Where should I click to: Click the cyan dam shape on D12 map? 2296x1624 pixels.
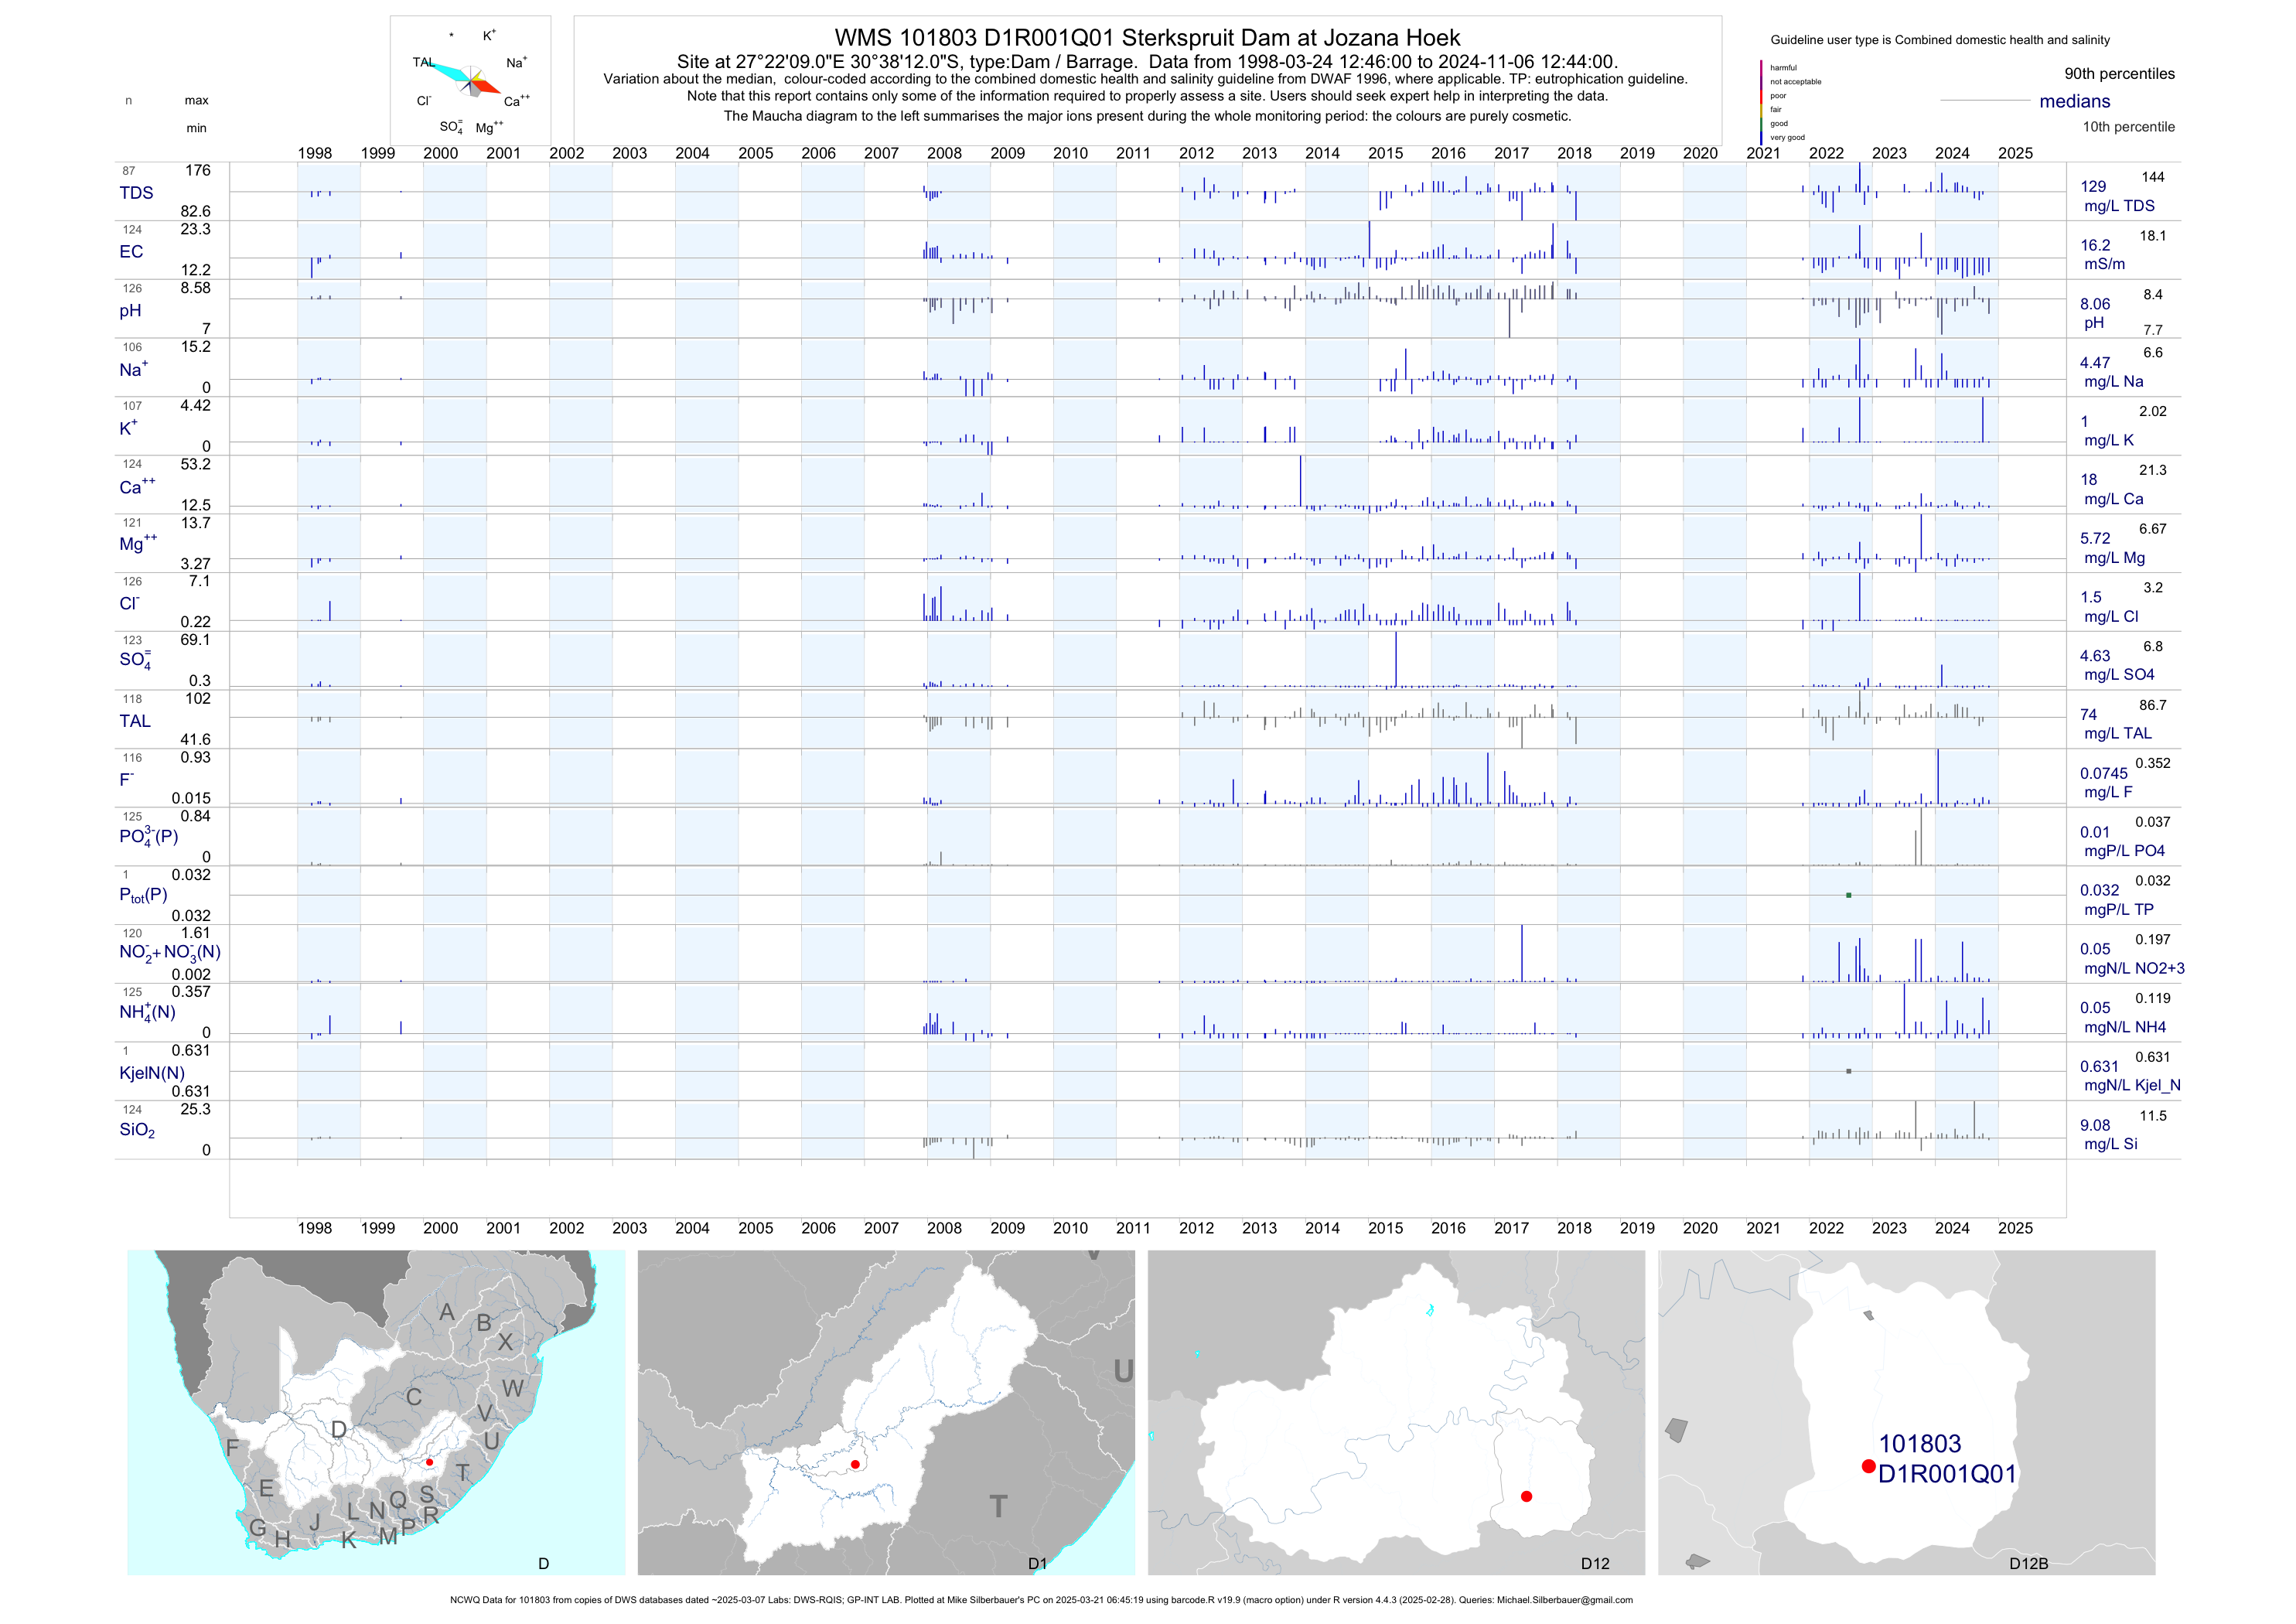tap(1430, 1310)
